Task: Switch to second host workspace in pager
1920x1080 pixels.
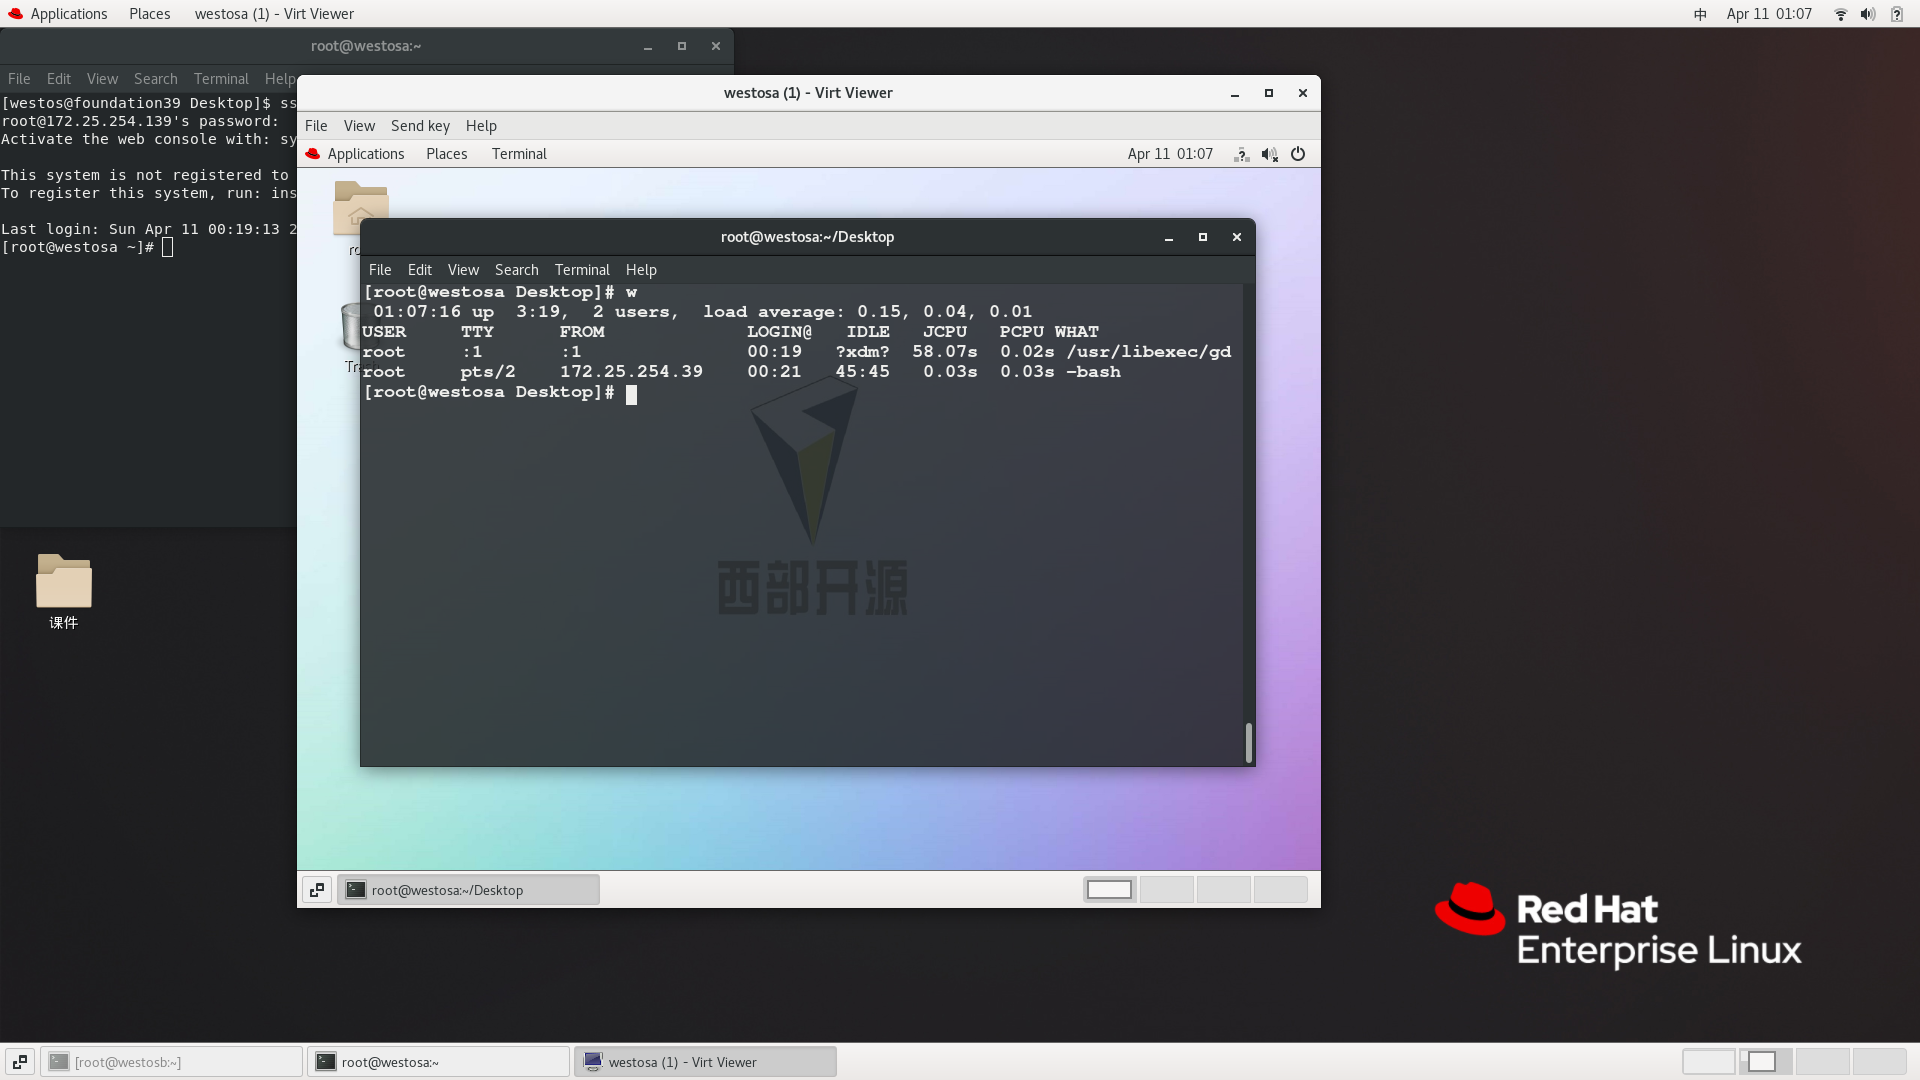Action: point(1766,1061)
